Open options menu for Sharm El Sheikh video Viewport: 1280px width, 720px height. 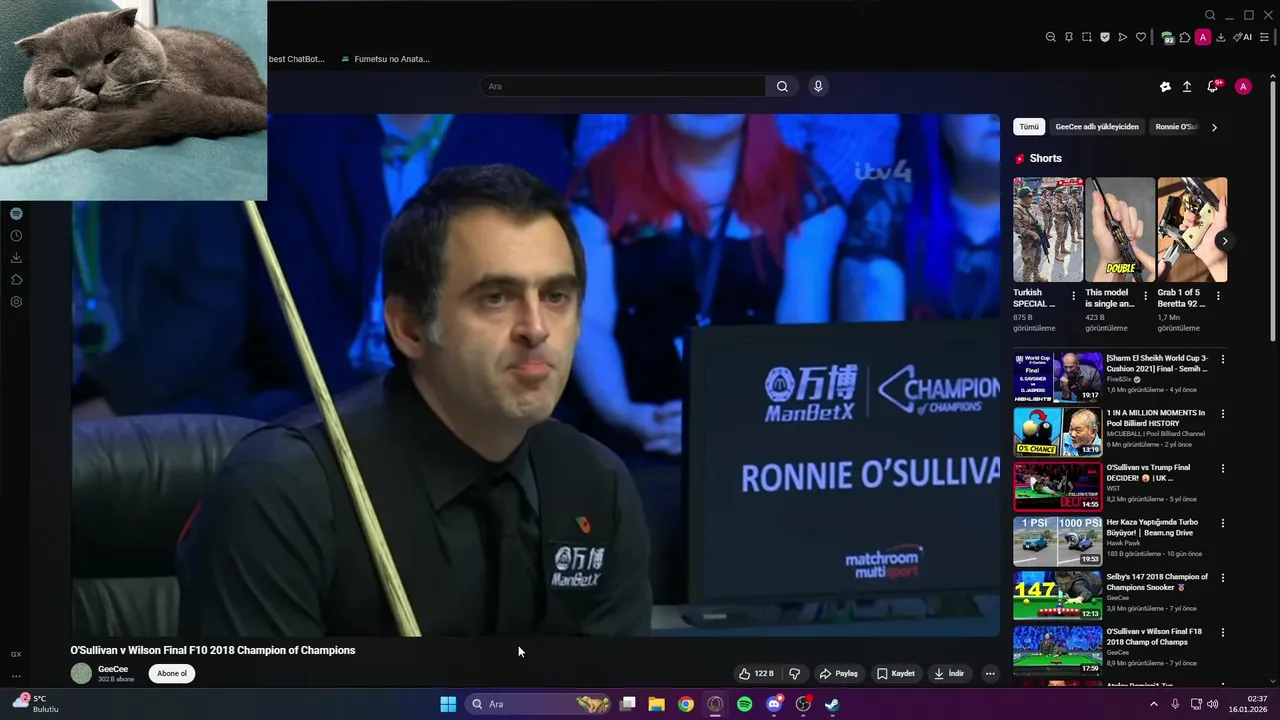(x=1222, y=359)
